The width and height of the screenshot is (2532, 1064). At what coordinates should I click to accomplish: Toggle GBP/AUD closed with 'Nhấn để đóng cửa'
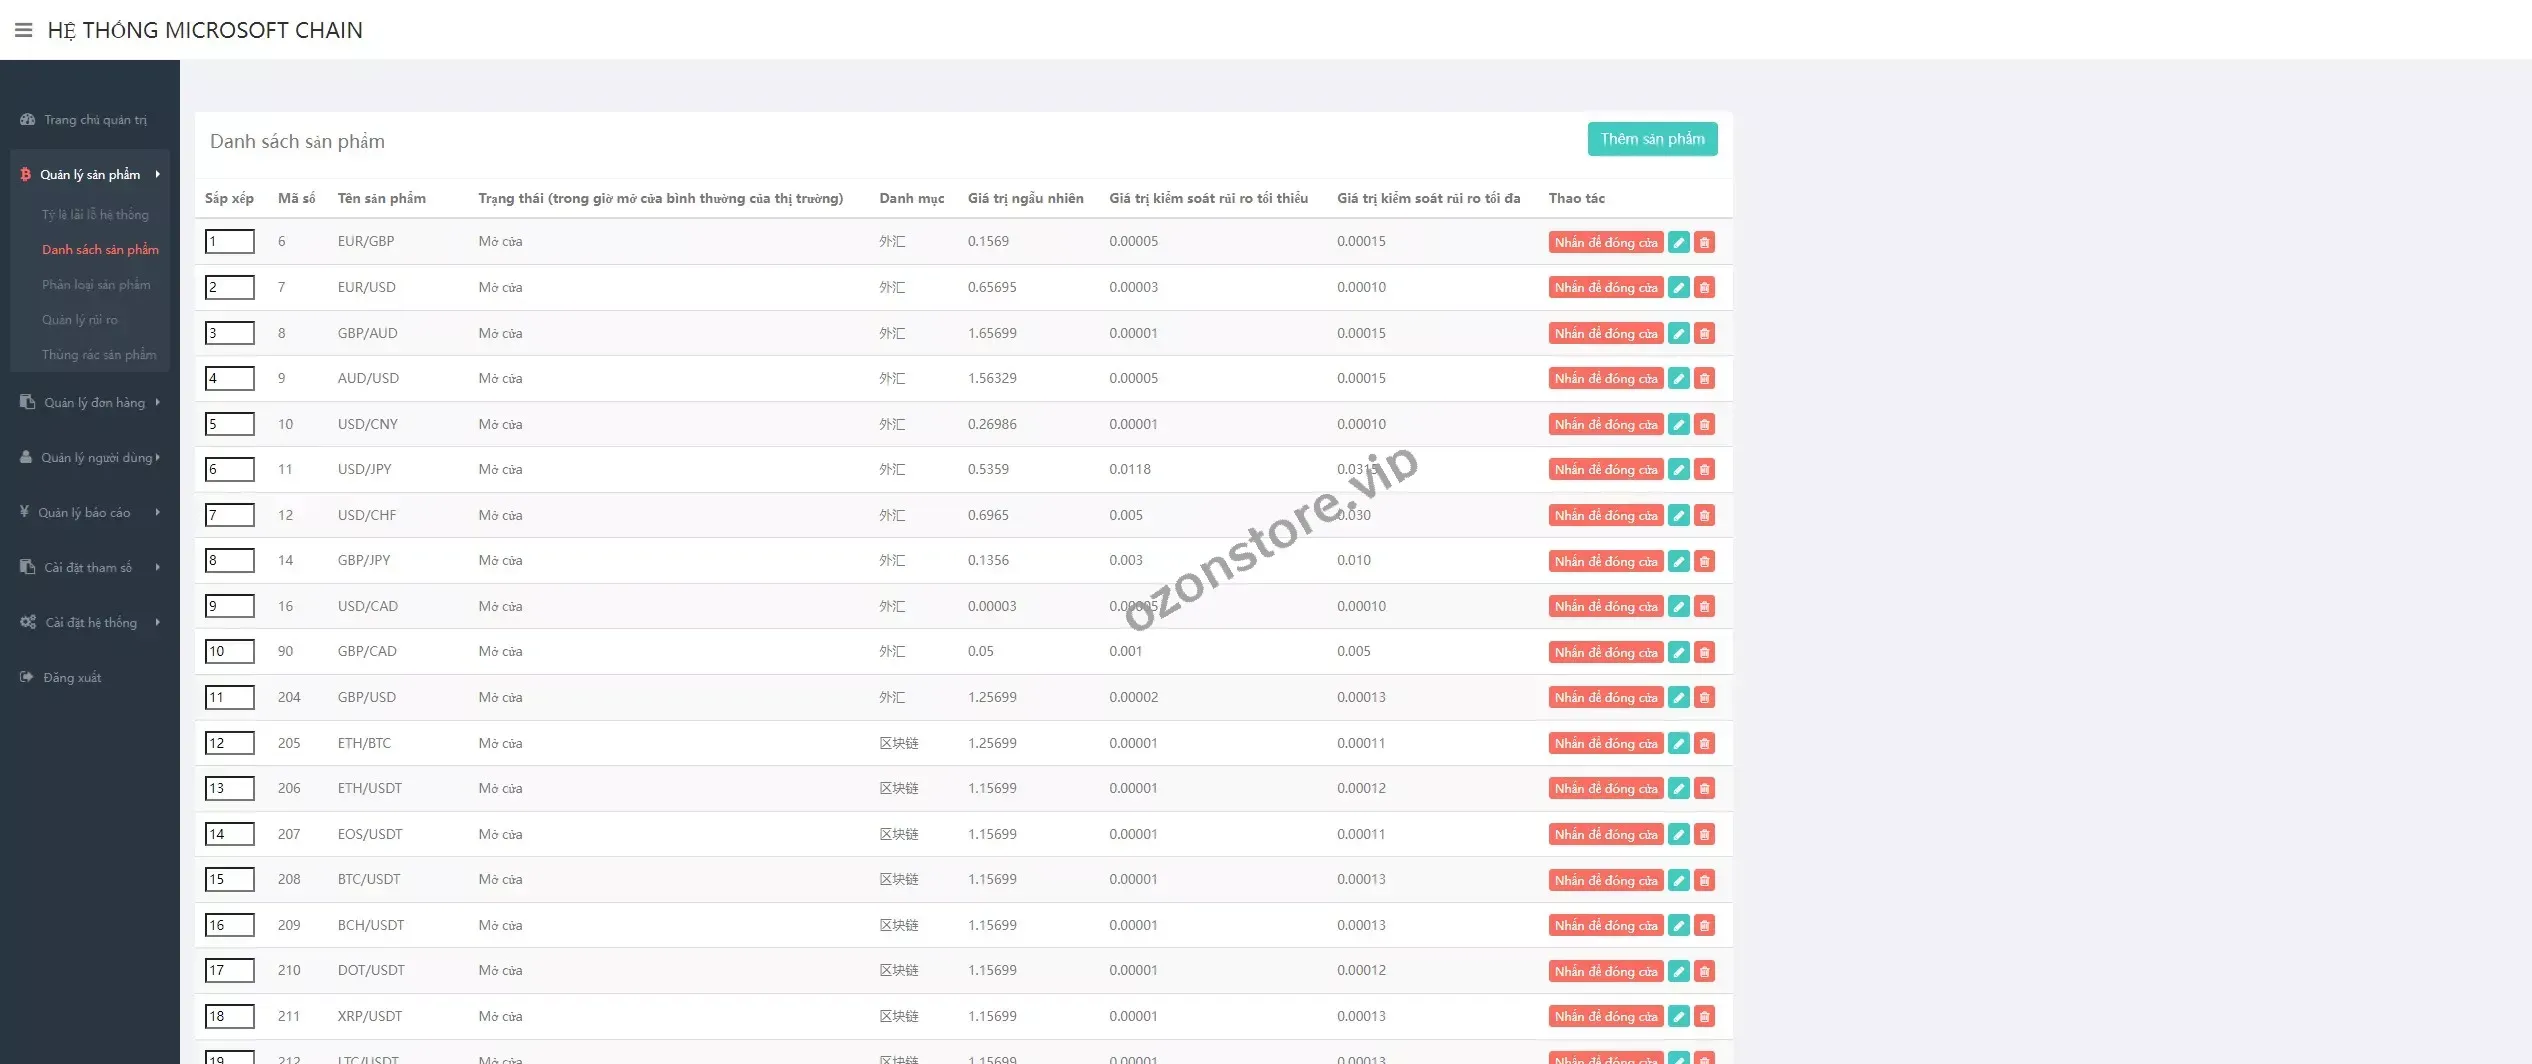coord(1605,333)
